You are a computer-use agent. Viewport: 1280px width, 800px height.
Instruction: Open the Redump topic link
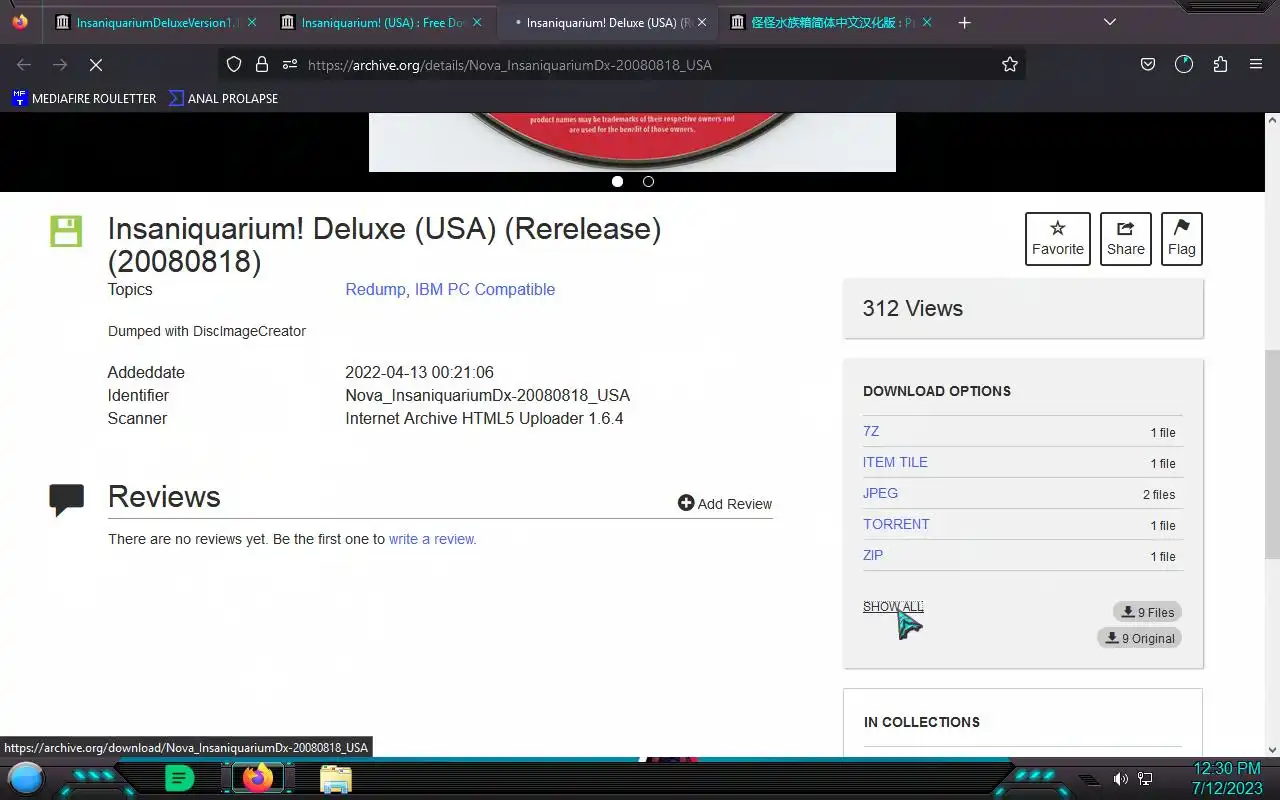click(x=375, y=289)
